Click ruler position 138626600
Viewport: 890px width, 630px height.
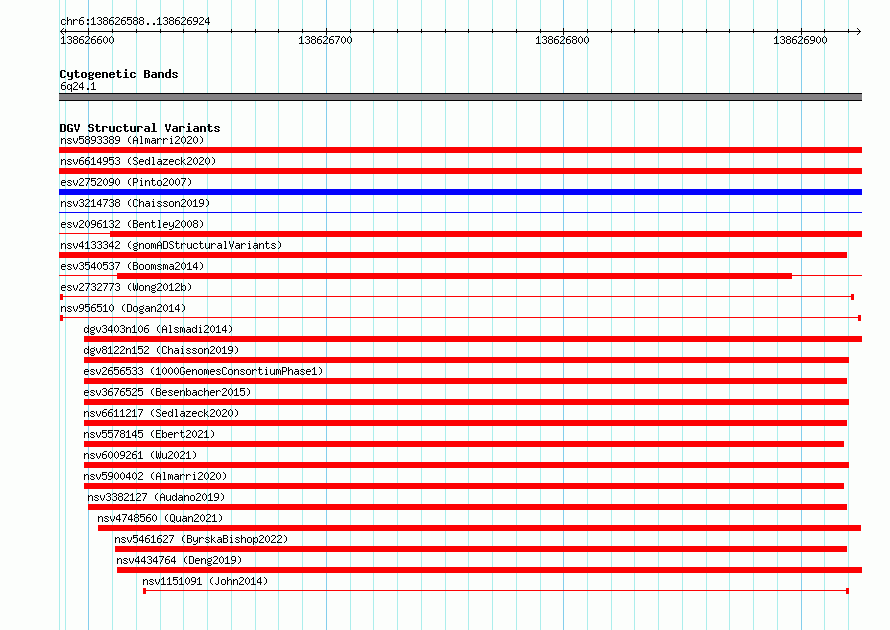click(x=87, y=40)
